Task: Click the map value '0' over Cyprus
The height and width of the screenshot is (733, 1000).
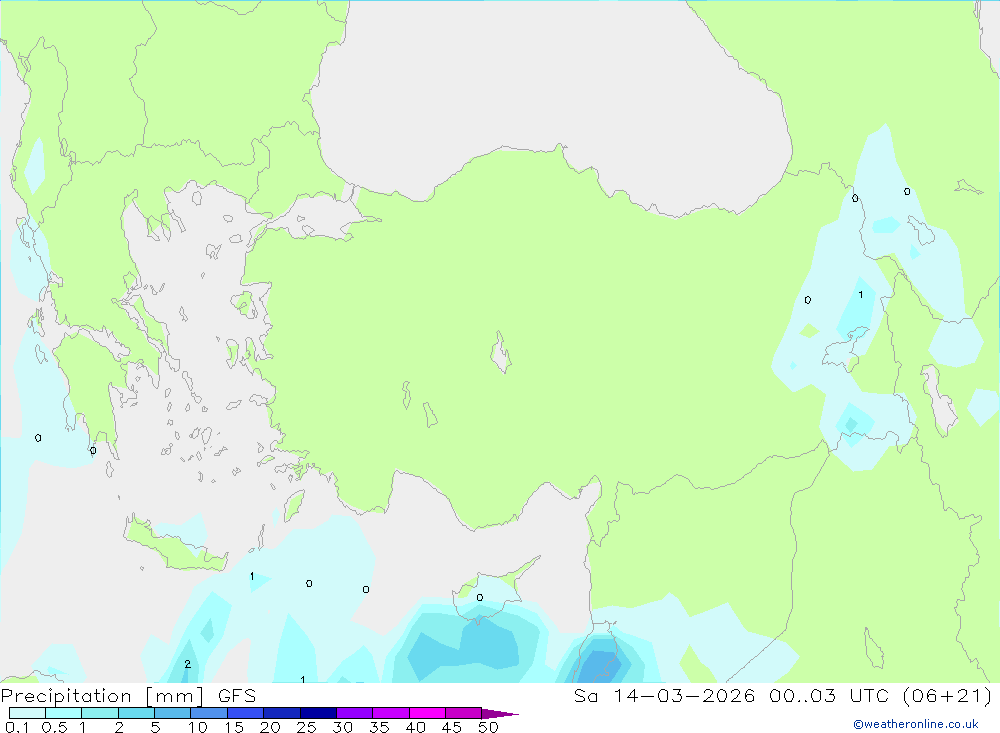Action: pyautogui.click(x=480, y=598)
